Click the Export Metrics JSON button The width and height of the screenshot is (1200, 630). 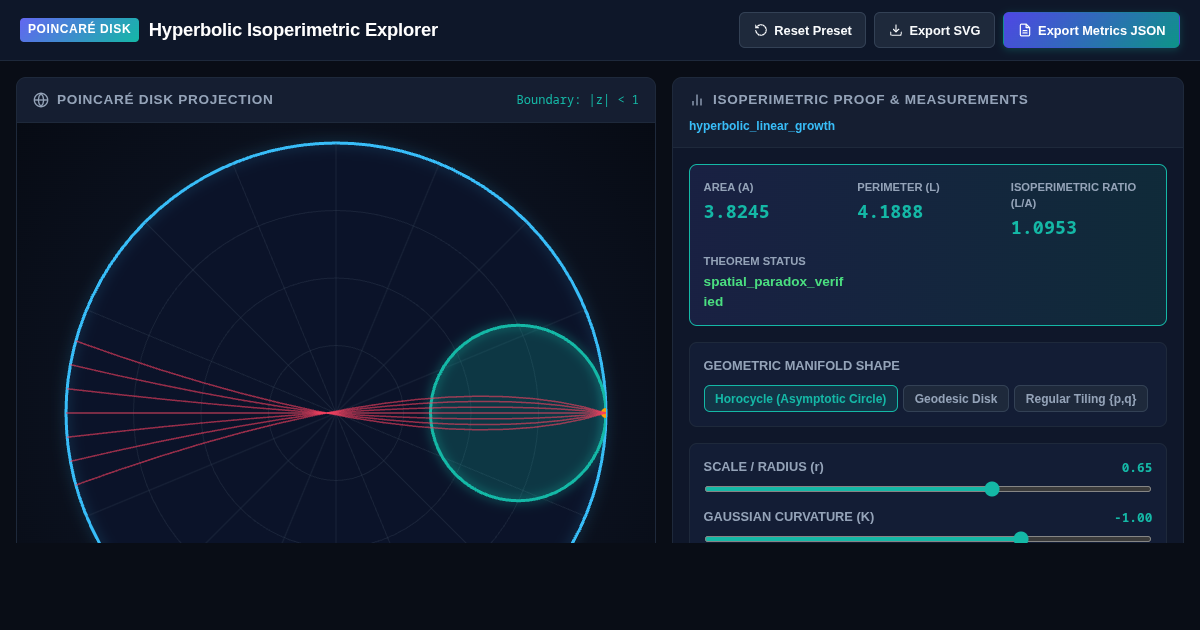(x=1091, y=30)
